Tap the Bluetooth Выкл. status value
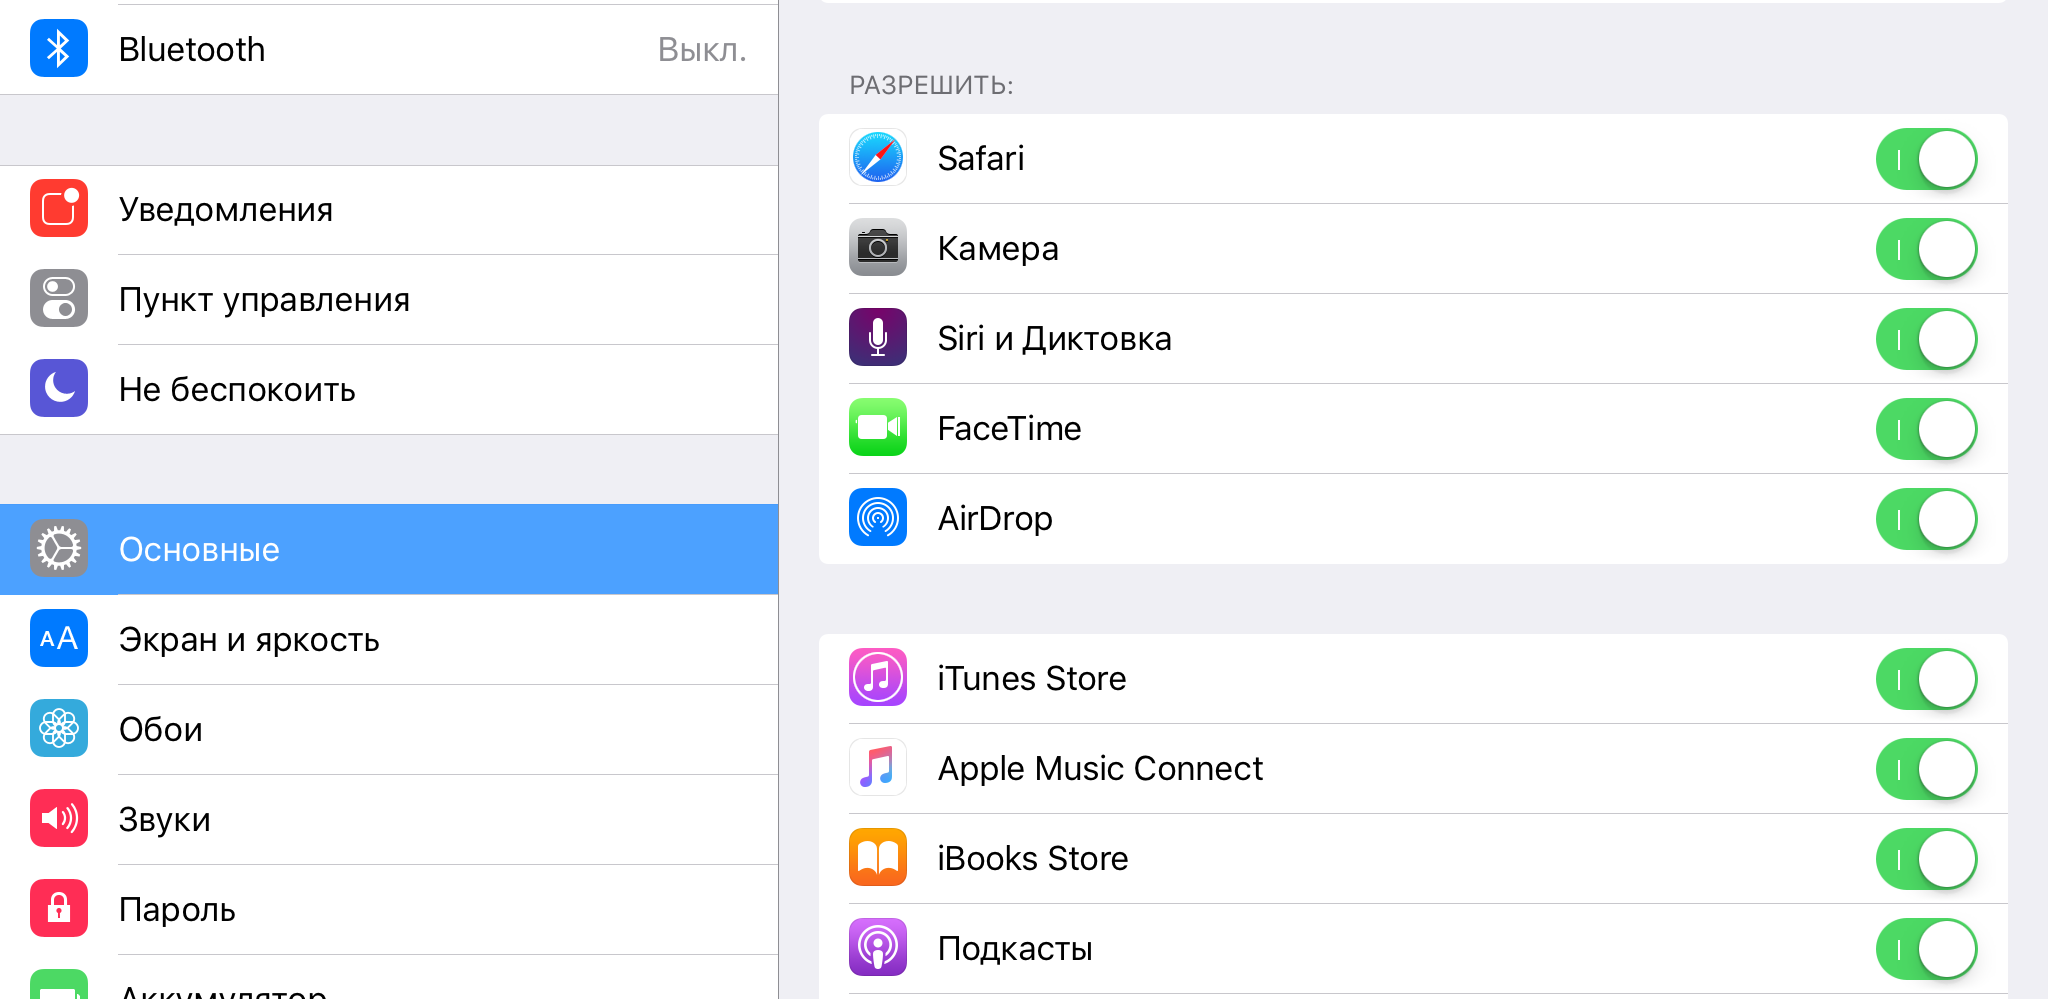Viewport: 2048px width, 999px height. tap(702, 49)
